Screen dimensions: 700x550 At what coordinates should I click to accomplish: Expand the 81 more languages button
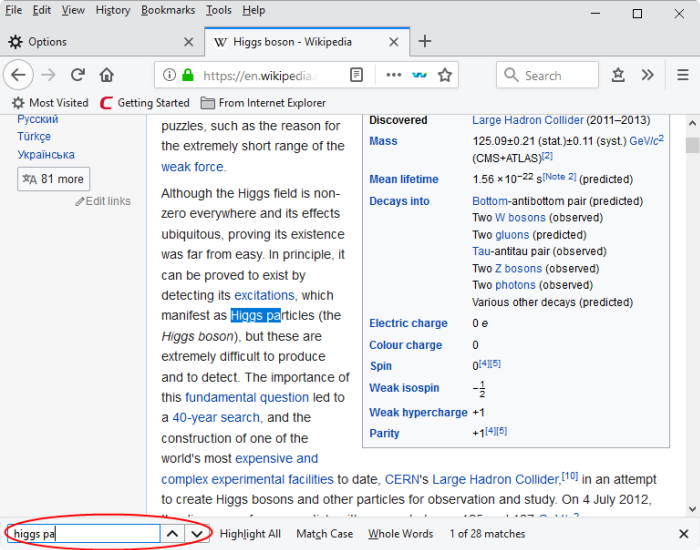54,179
